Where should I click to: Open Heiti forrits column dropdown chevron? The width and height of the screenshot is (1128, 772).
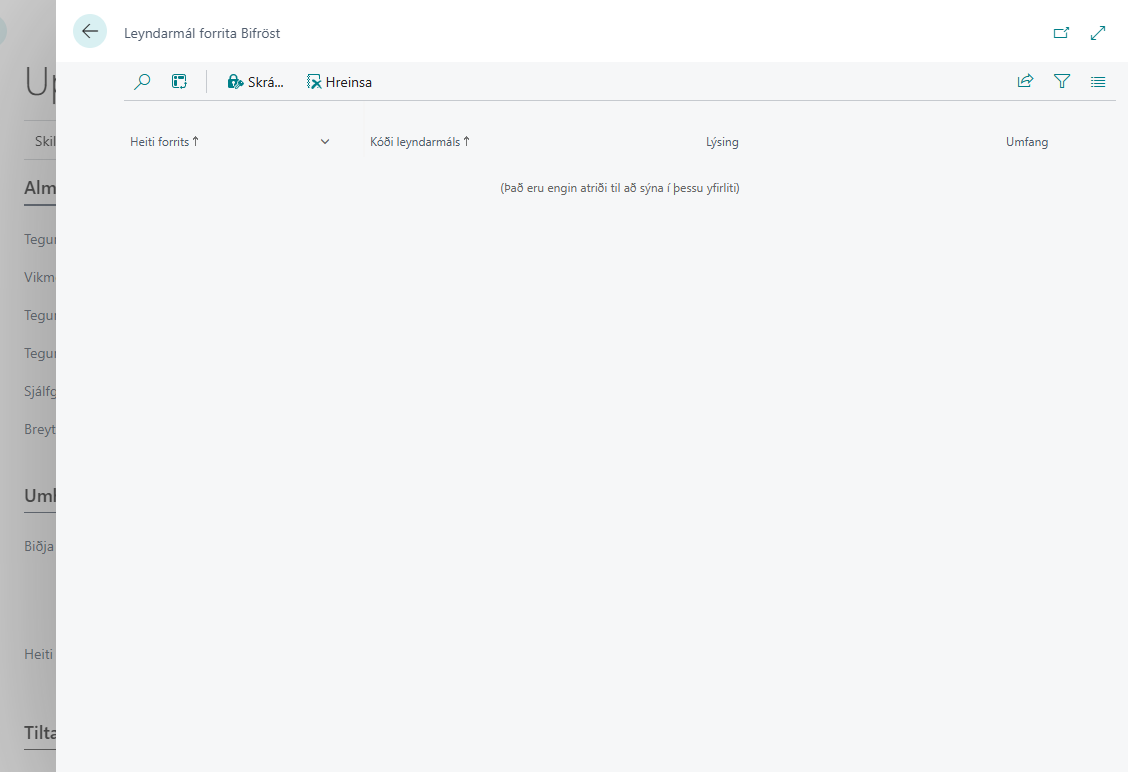(325, 142)
